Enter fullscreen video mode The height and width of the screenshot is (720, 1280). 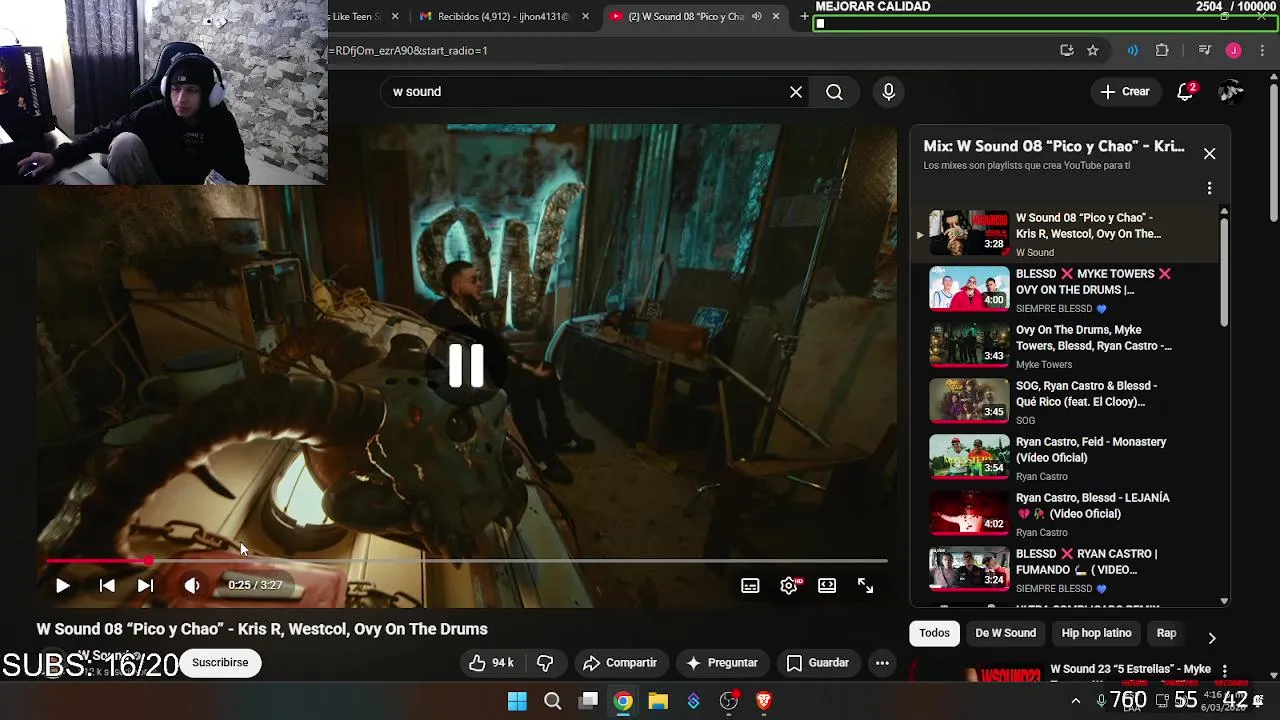coord(866,586)
